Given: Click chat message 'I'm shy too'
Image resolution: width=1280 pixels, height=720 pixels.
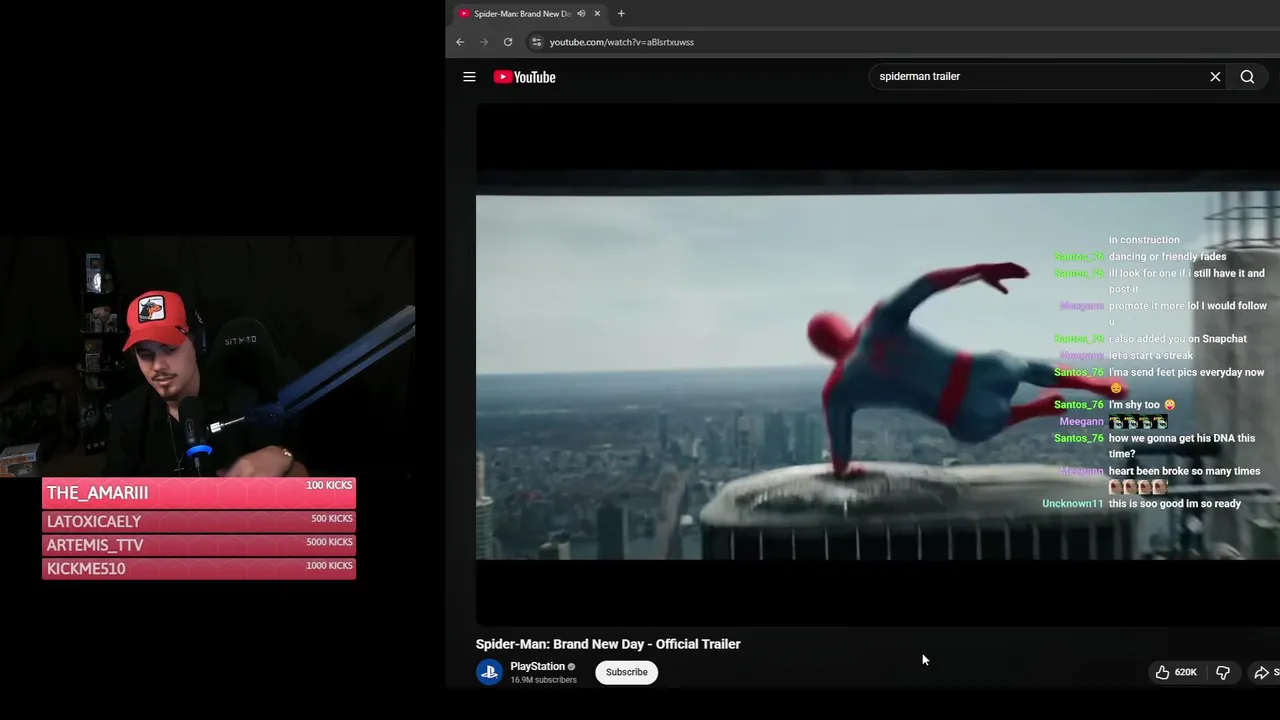Looking at the screenshot, I should point(1142,405).
